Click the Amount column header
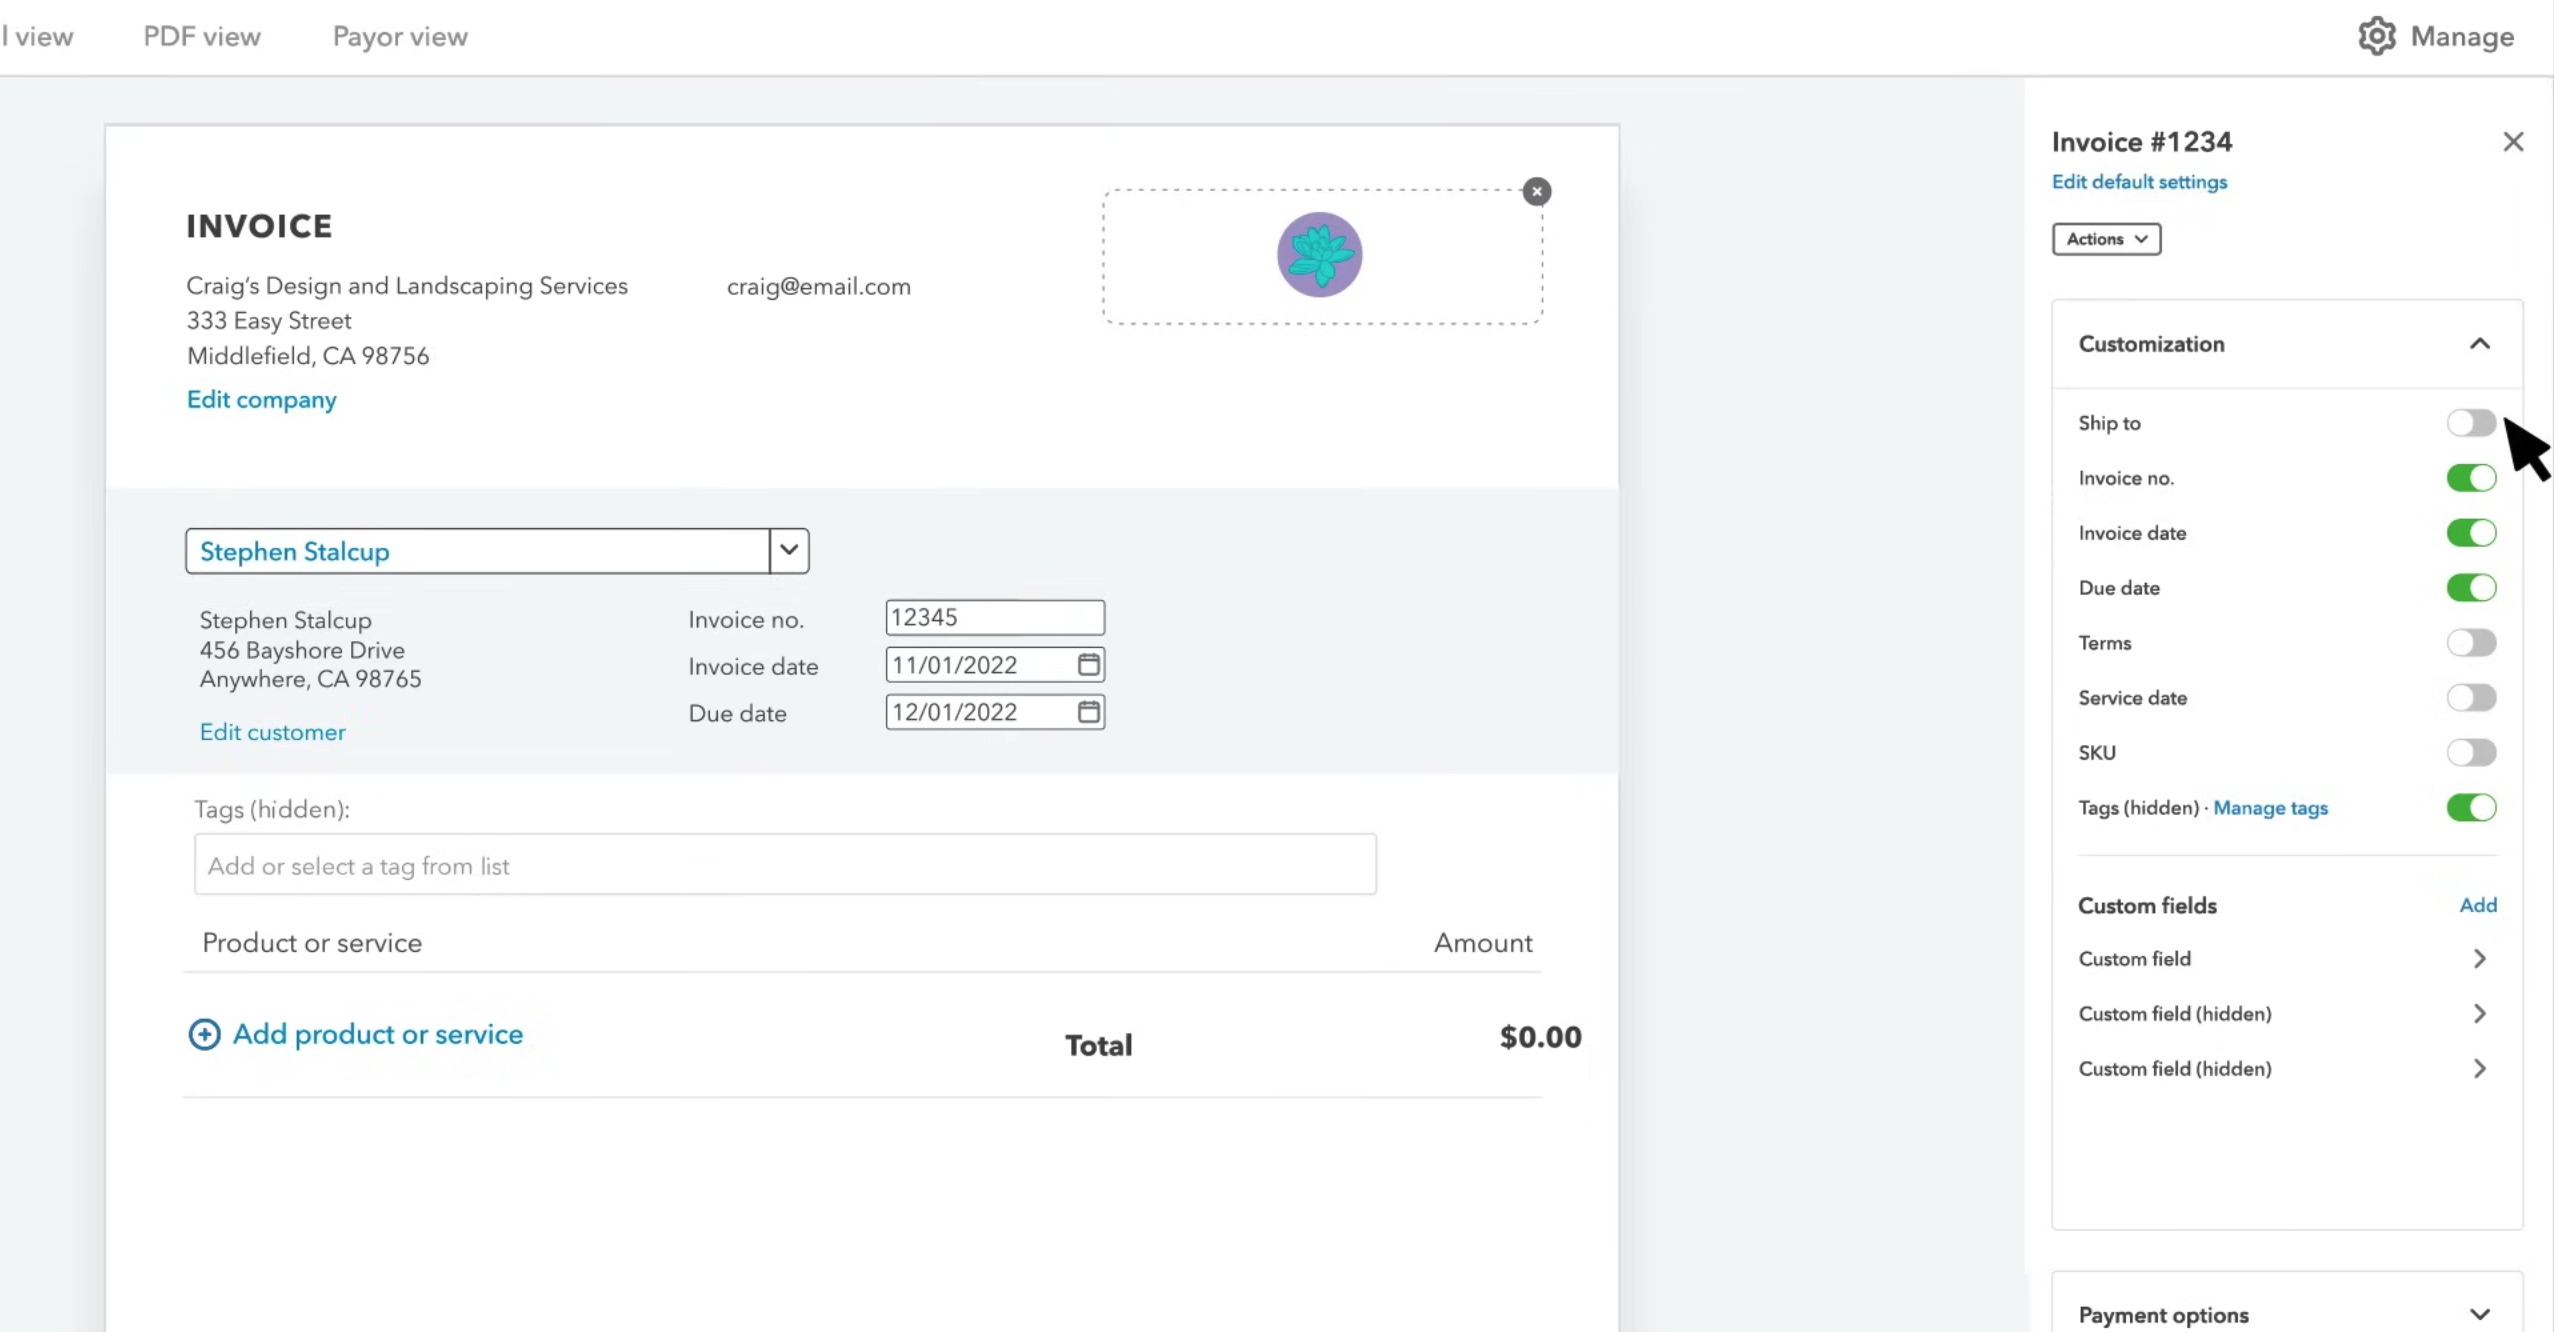The height and width of the screenshot is (1332, 2554). 1483,943
